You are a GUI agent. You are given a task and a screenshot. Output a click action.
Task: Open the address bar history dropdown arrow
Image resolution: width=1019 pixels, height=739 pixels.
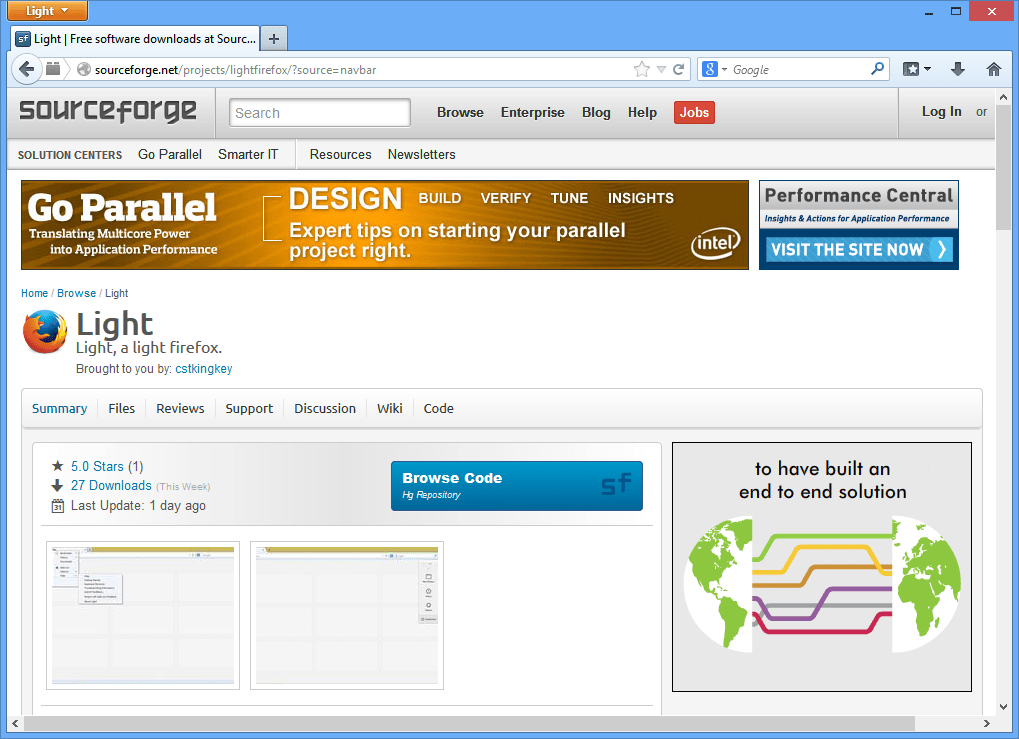(661, 70)
